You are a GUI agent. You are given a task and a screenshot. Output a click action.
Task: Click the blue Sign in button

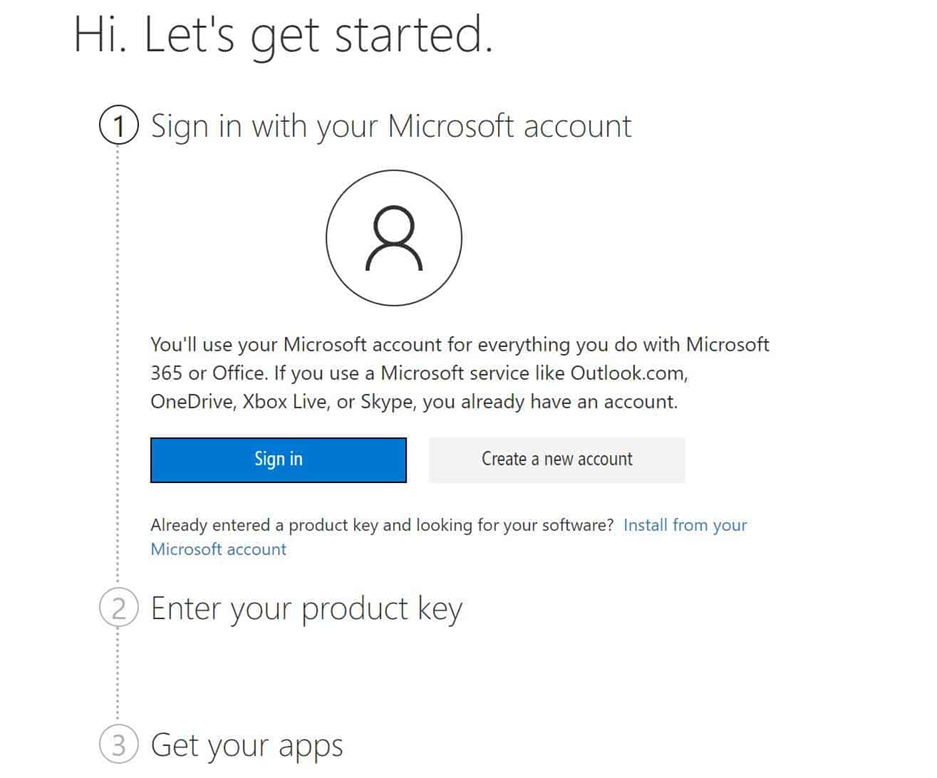pyautogui.click(x=278, y=460)
